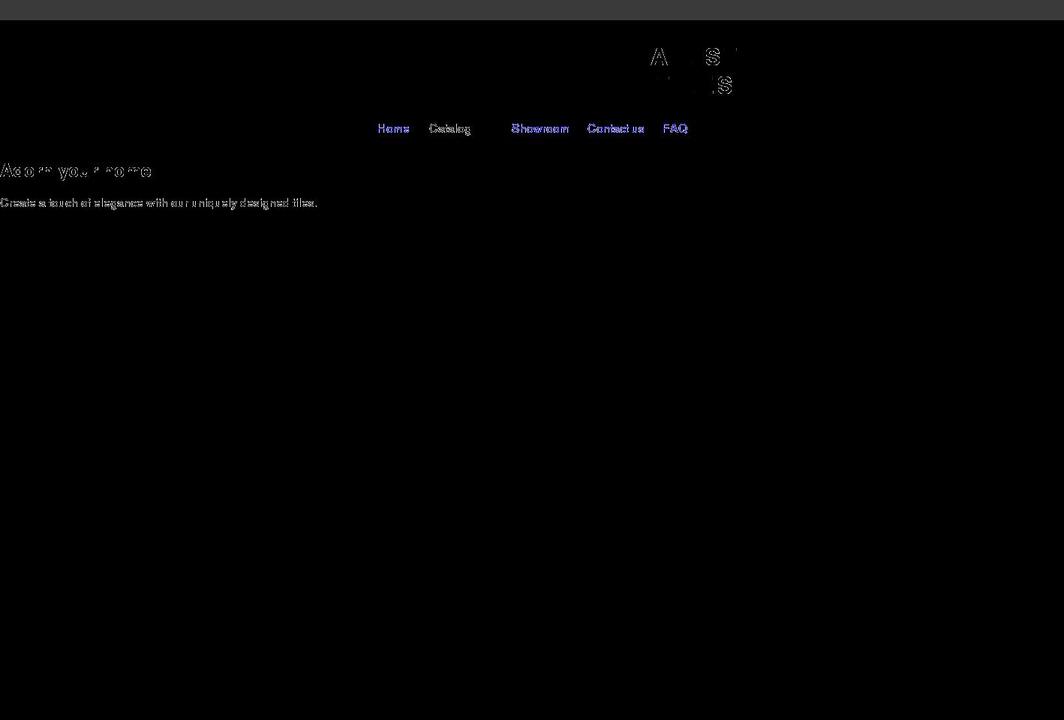Image resolution: width=1064 pixels, height=720 pixels.
Task: Open the Catalog menu item
Action: pyautogui.click(x=449, y=128)
